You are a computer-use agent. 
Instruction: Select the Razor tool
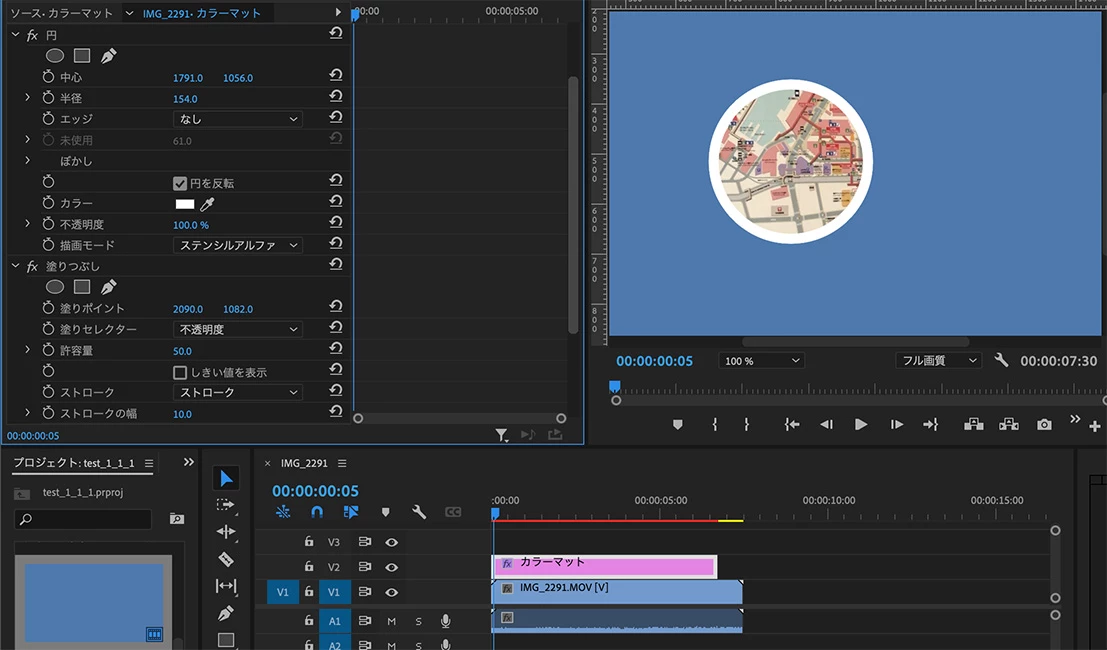point(226,559)
